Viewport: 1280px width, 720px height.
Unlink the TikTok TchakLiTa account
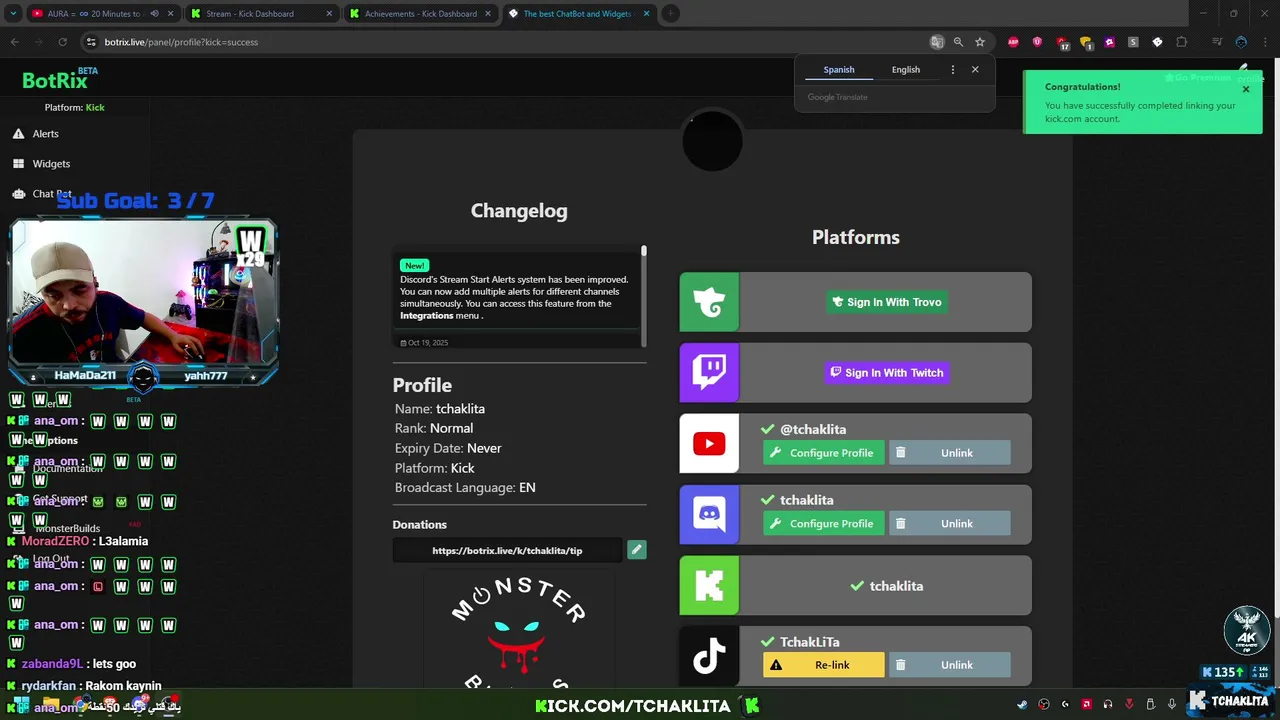949,665
